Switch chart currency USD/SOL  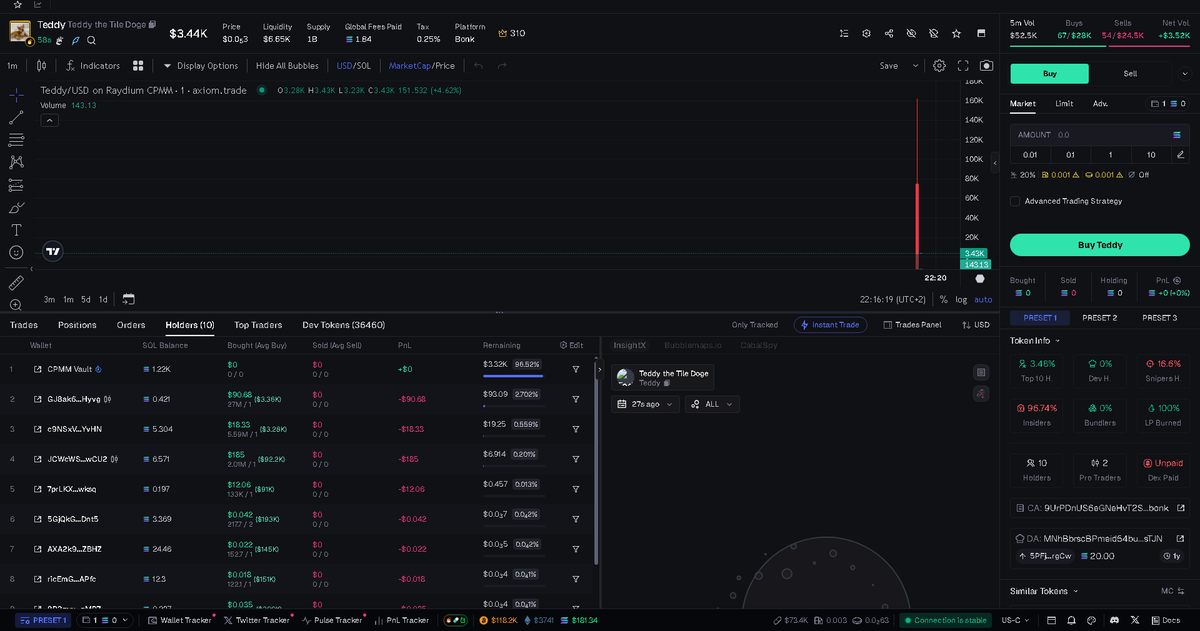(x=352, y=66)
